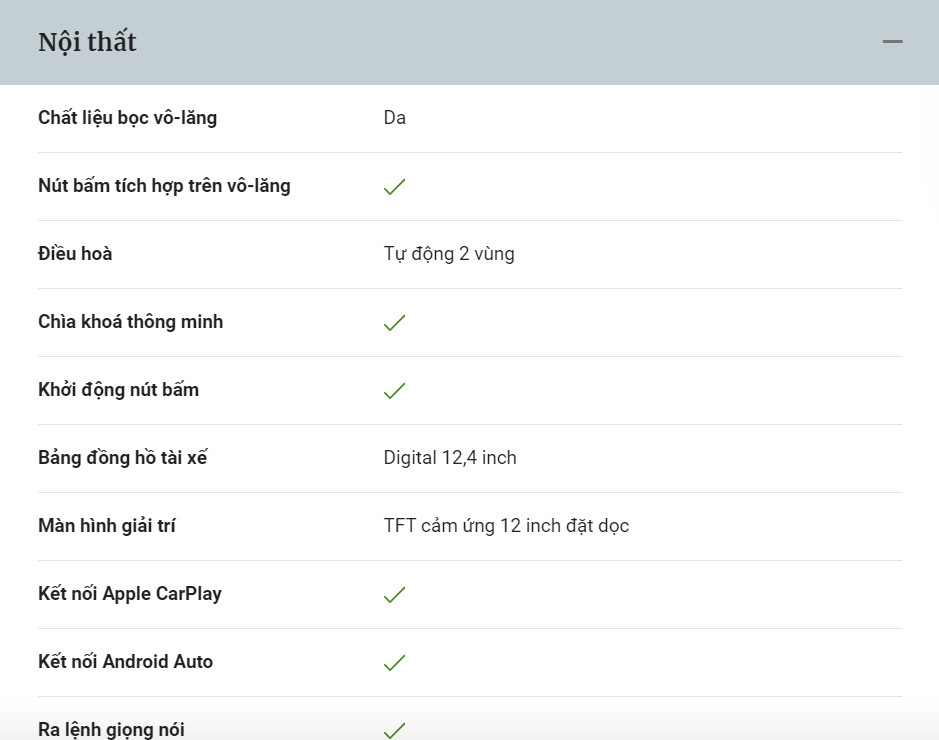
Task: Select the Kết nối Apple CarPlay label
Action: coord(130,594)
